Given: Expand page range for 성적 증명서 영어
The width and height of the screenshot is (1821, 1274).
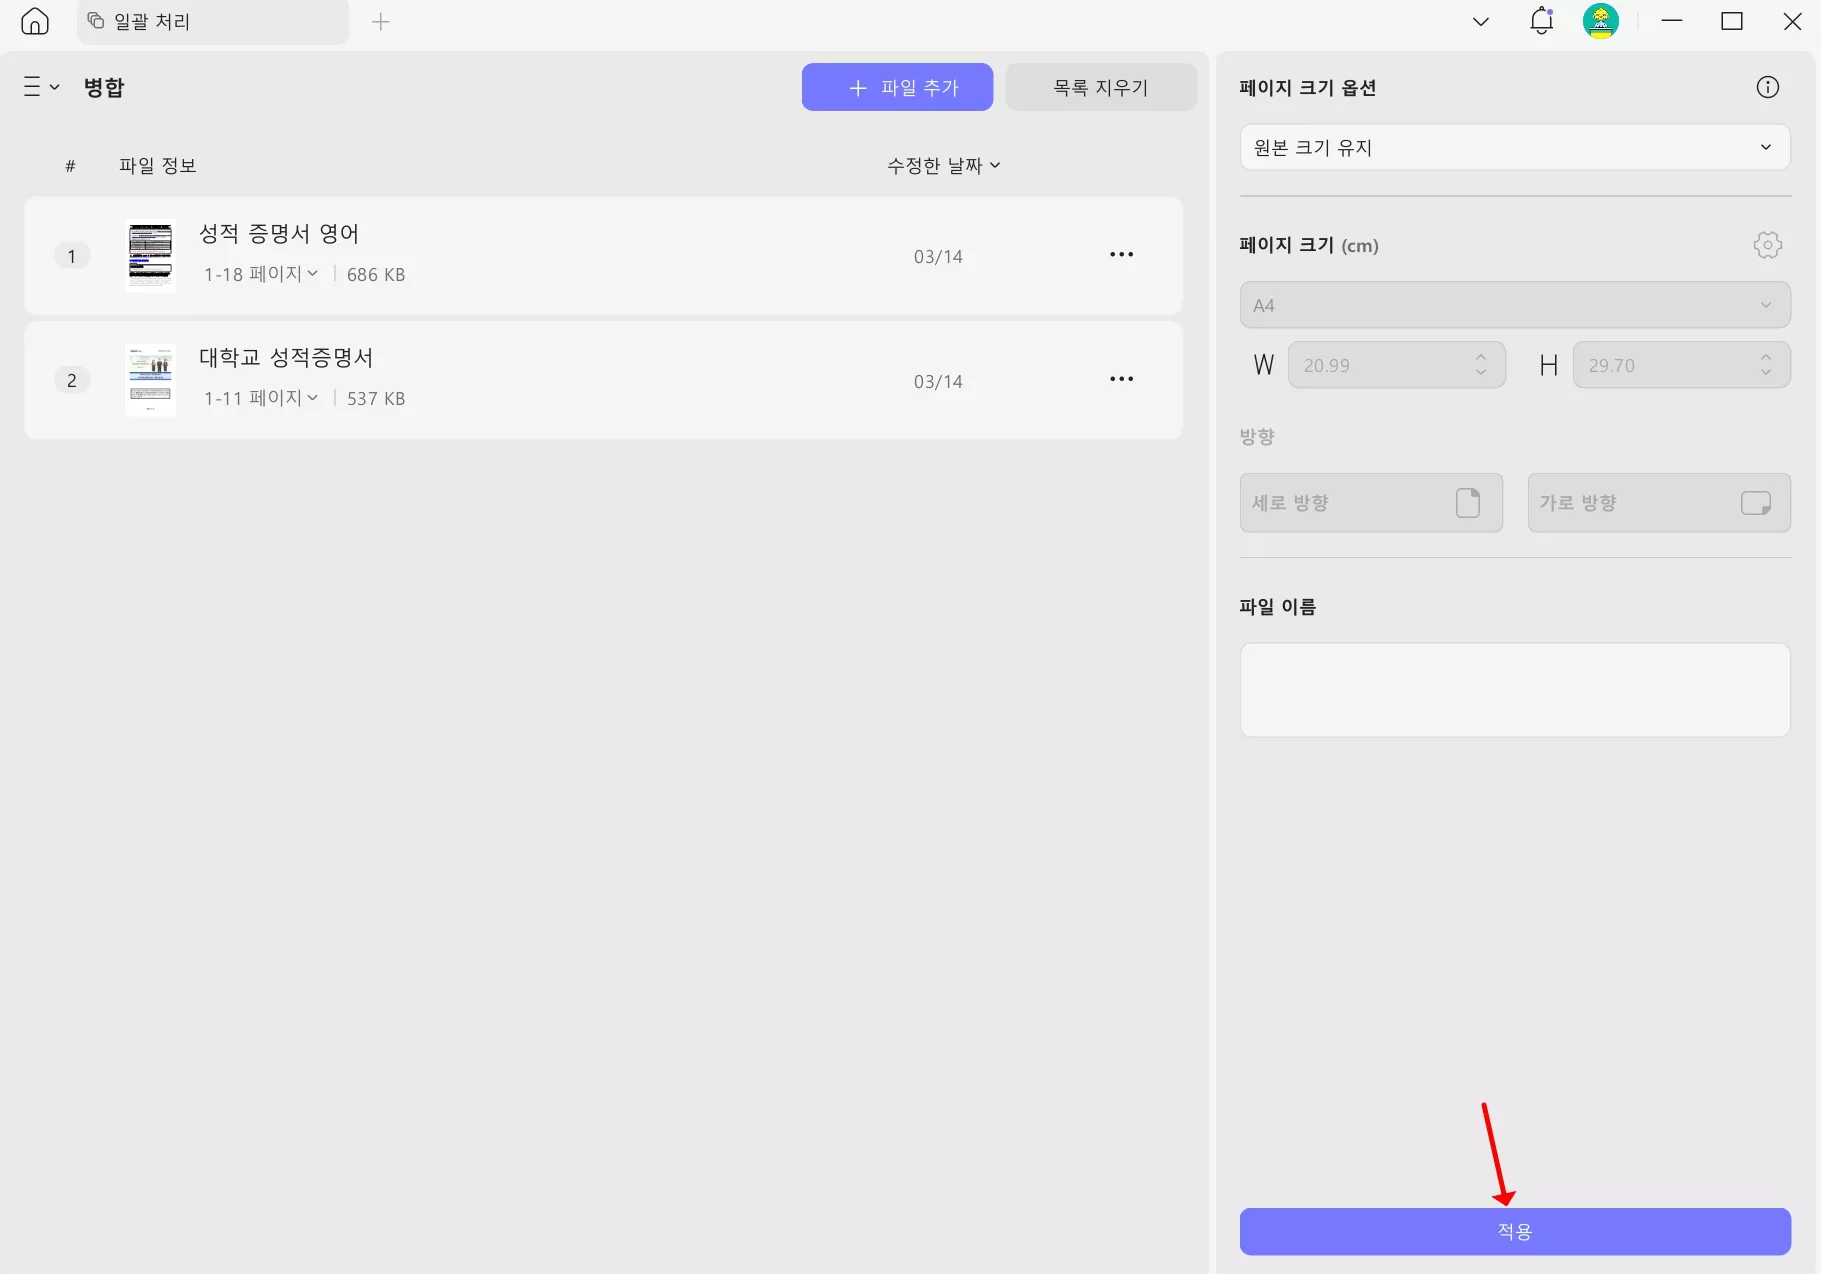Looking at the screenshot, I should (x=313, y=273).
